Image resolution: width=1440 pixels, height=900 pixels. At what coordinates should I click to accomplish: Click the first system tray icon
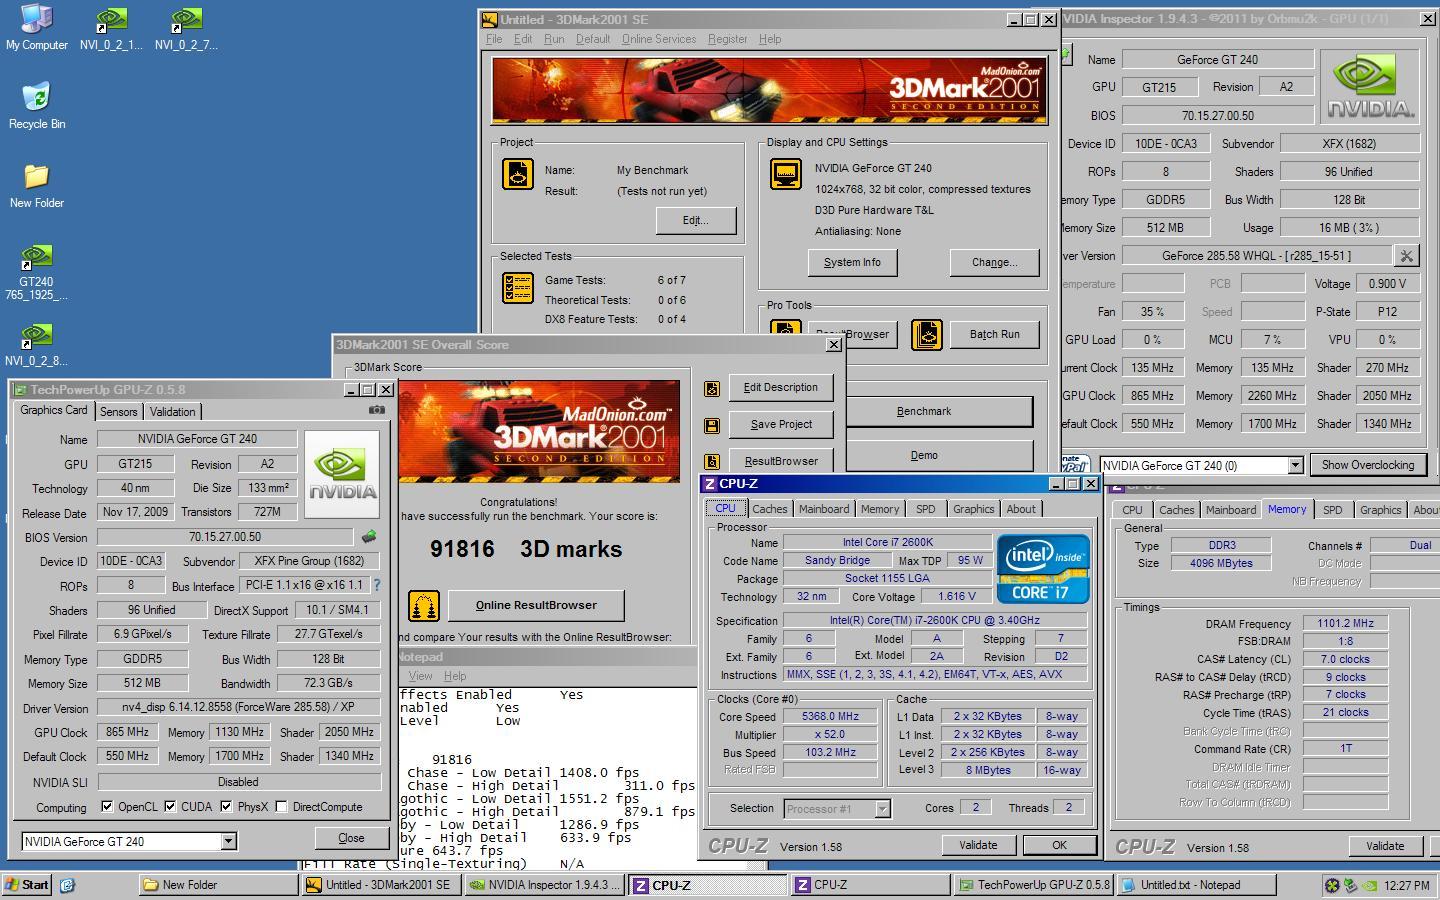1333,885
